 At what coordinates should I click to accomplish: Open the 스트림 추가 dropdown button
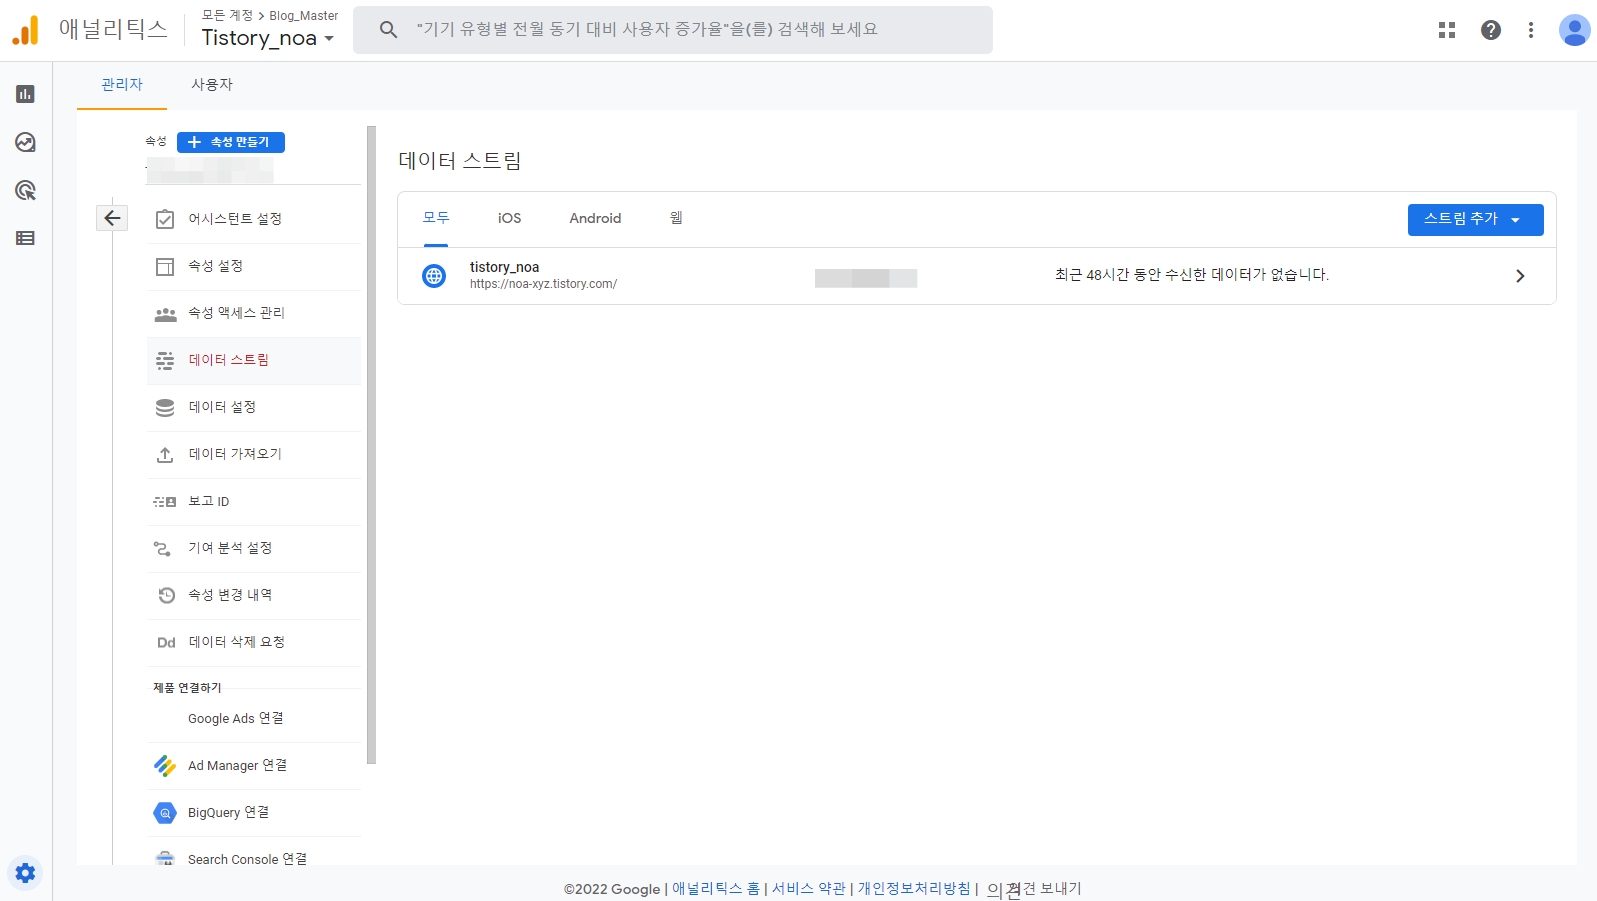pyautogui.click(x=1475, y=219)
